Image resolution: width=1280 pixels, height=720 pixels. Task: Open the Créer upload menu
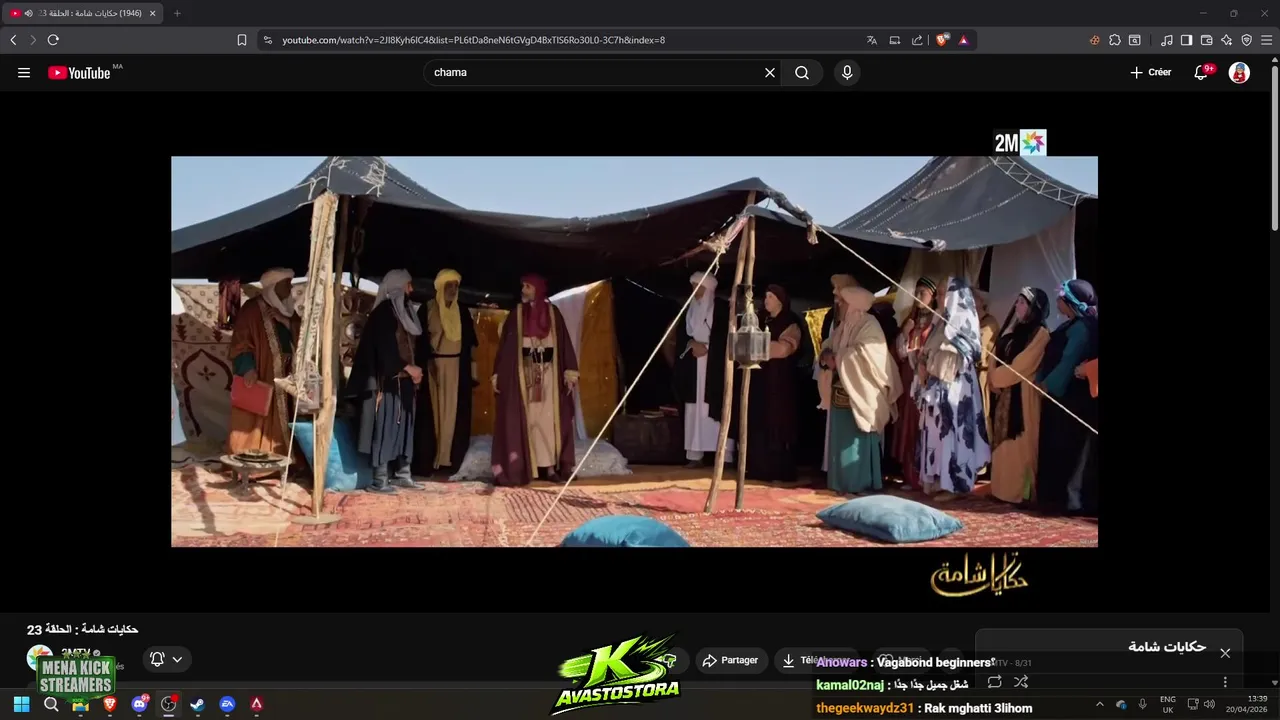[1151, 73]
